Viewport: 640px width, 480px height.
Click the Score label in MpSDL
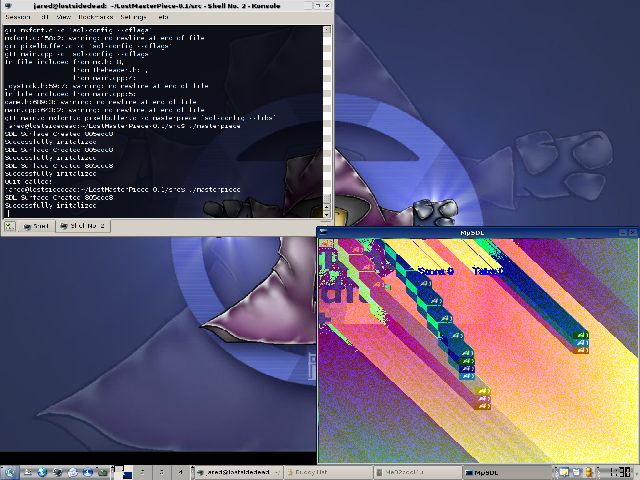tap(436, 271)
